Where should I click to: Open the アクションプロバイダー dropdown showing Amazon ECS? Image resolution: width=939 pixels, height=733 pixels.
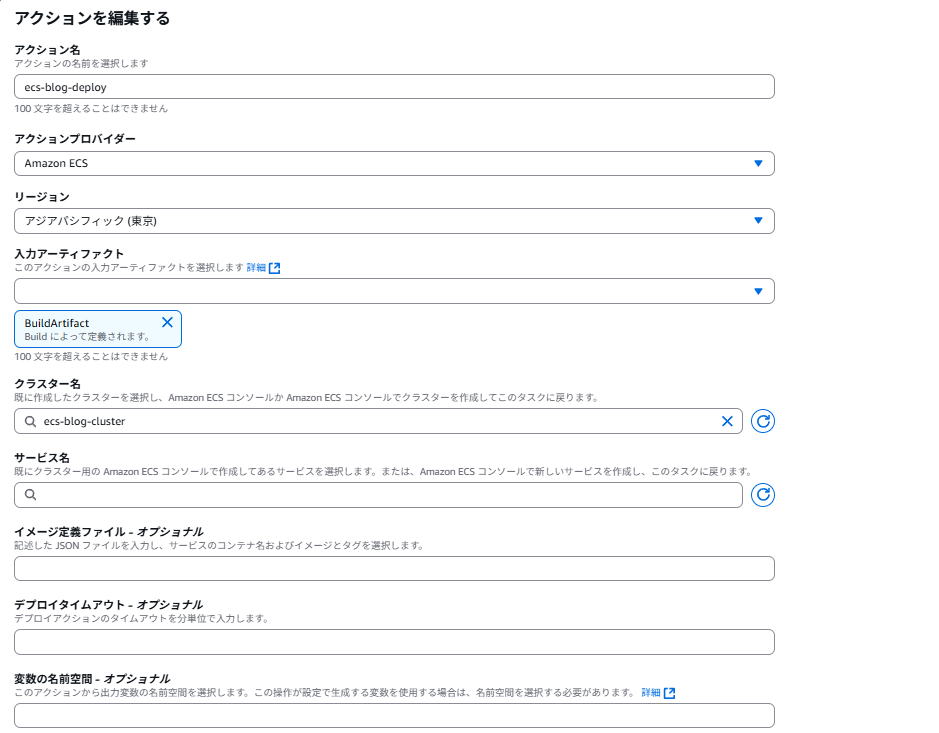click(394, 163)
